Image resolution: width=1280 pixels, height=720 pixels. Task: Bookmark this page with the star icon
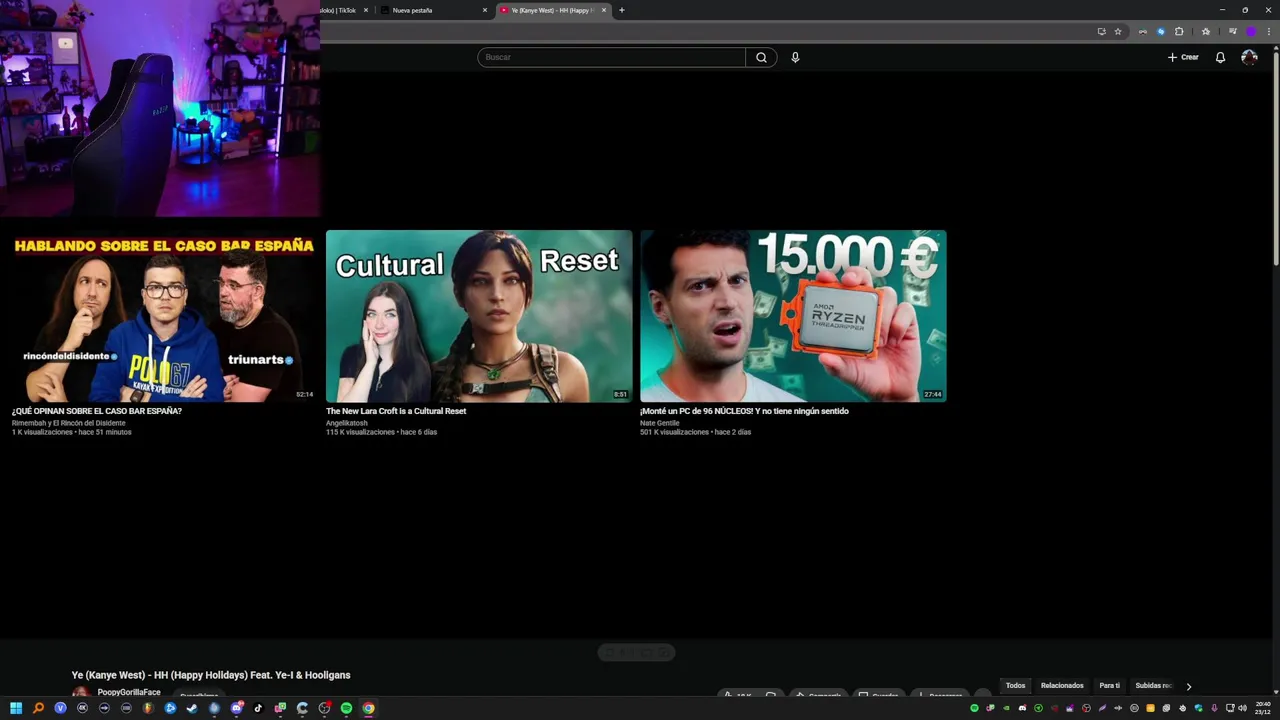[1118, 31]
